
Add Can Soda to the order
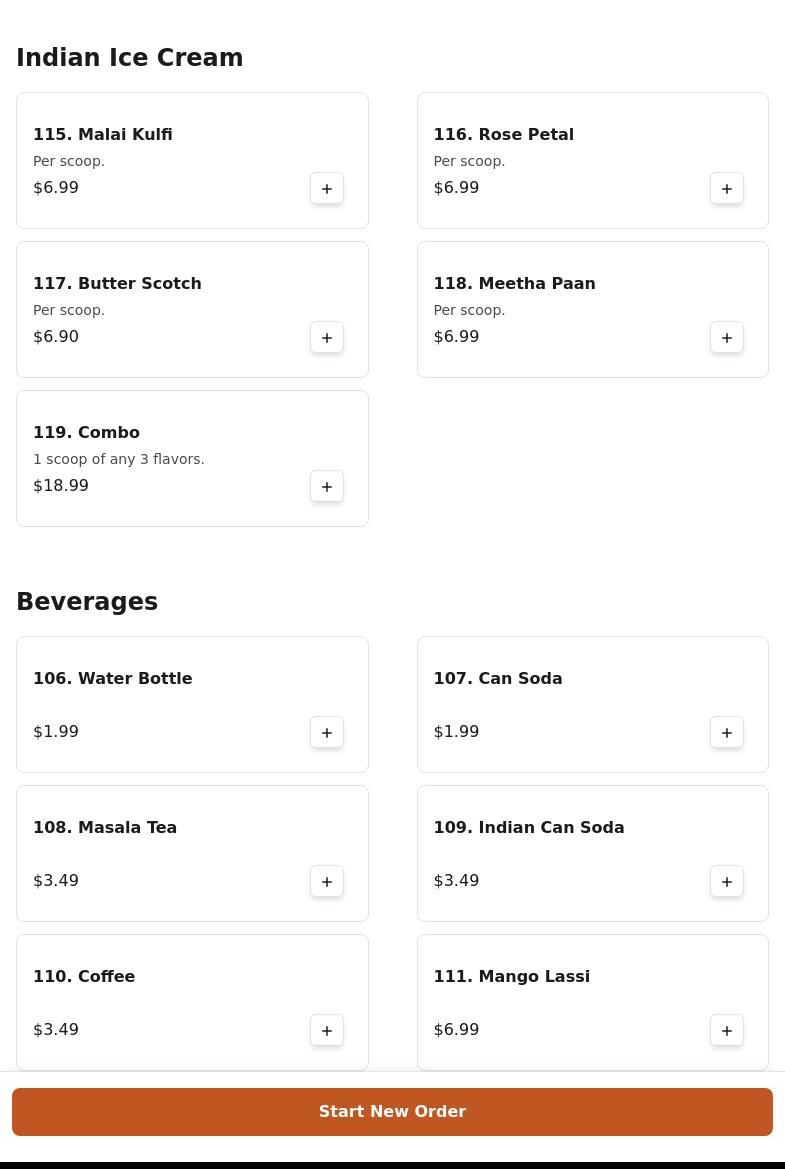point(727,733)
